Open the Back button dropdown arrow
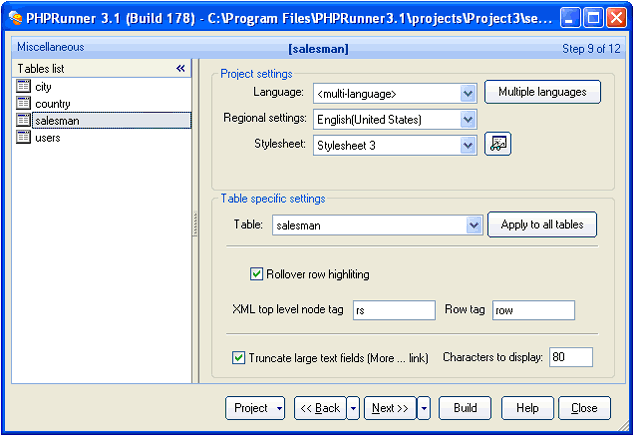Viewport: 634px width, 435px height. point(353,408)
